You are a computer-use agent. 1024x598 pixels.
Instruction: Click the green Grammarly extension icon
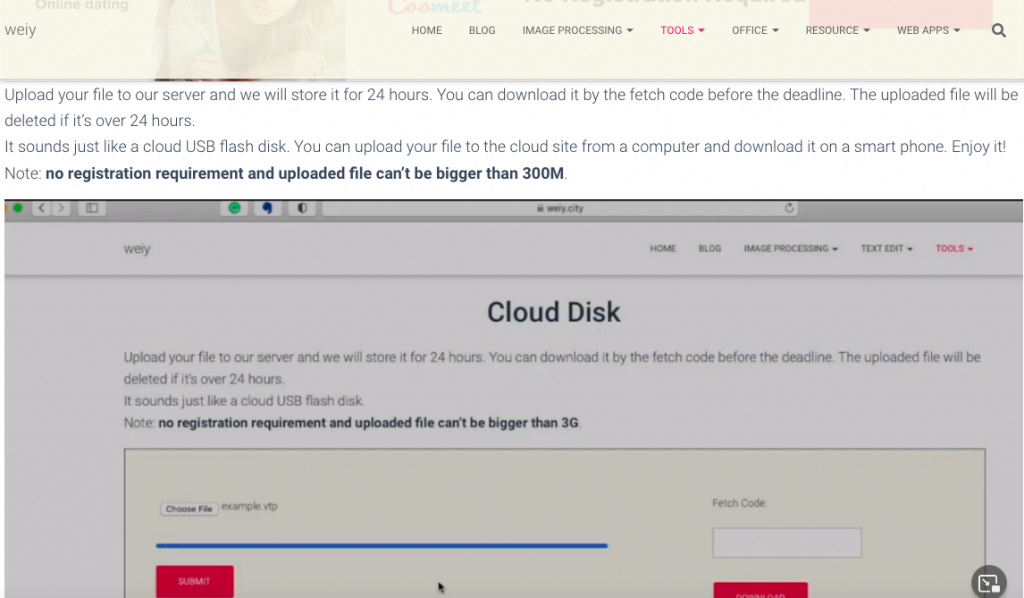pyautogui.click(x=234, y=208)
